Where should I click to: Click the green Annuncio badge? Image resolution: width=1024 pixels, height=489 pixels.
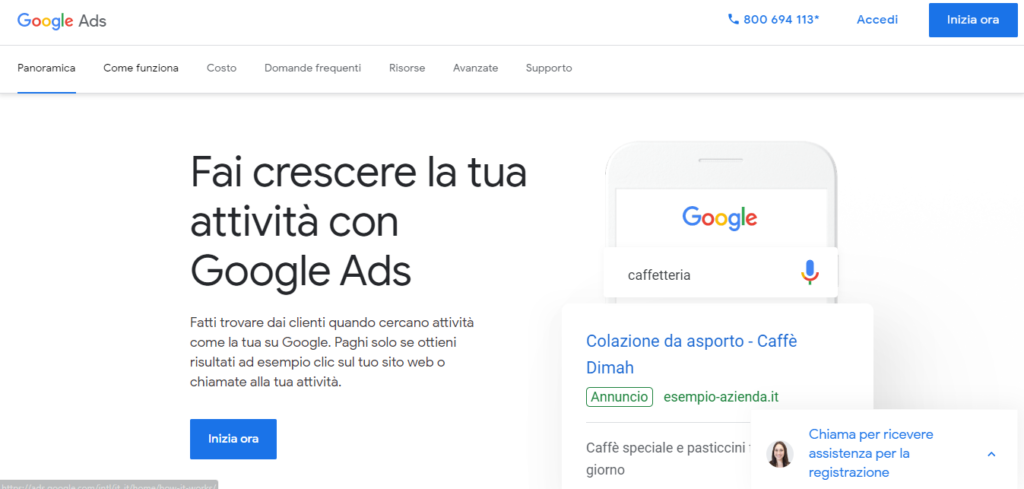coord(619,397)
